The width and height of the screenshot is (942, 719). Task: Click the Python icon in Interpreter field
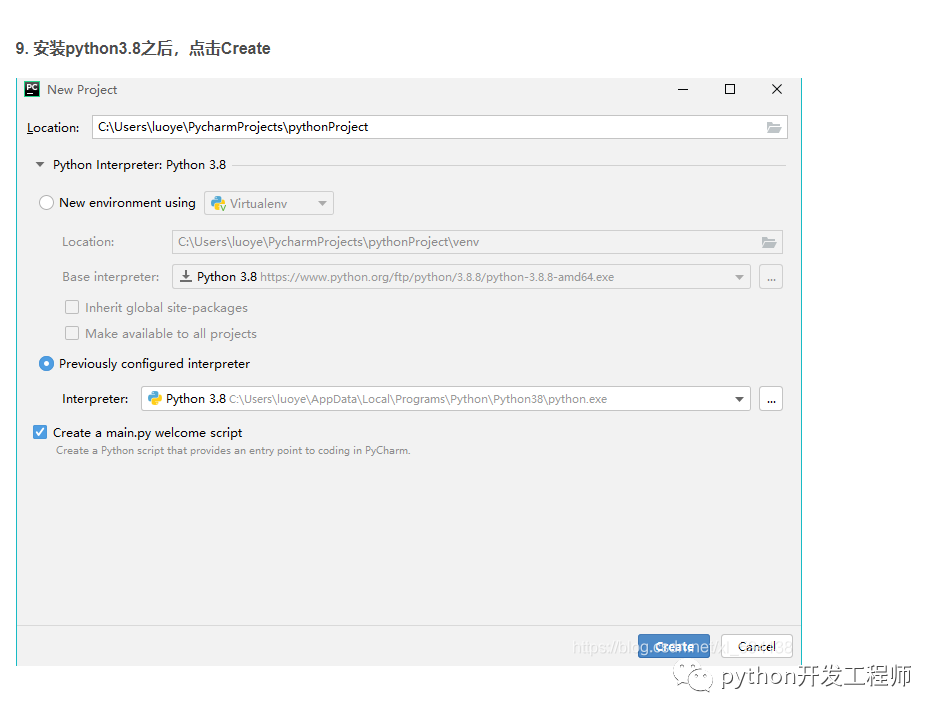point(155,398)
